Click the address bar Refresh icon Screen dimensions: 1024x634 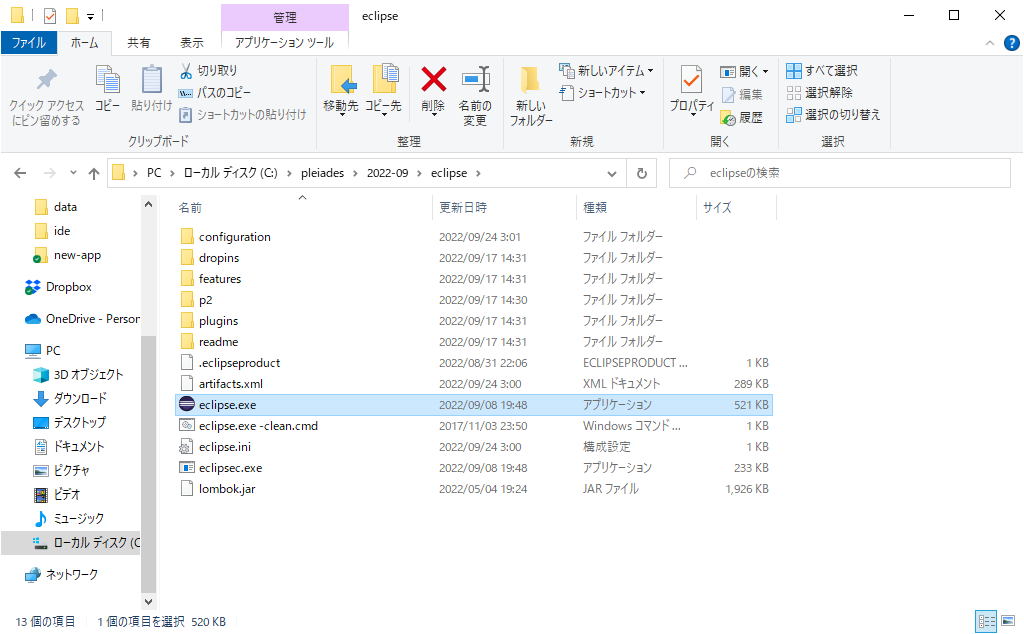click(x=642, y=173)
